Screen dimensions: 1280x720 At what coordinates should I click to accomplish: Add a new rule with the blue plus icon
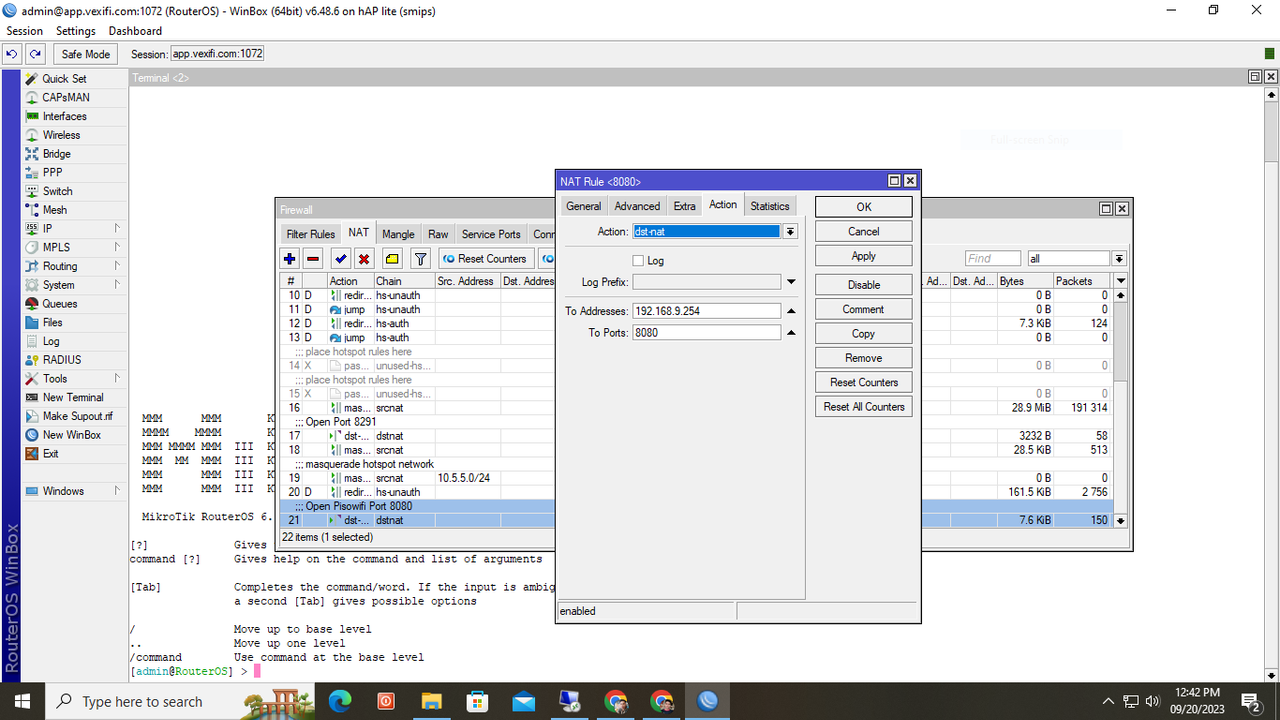(290, 259)
